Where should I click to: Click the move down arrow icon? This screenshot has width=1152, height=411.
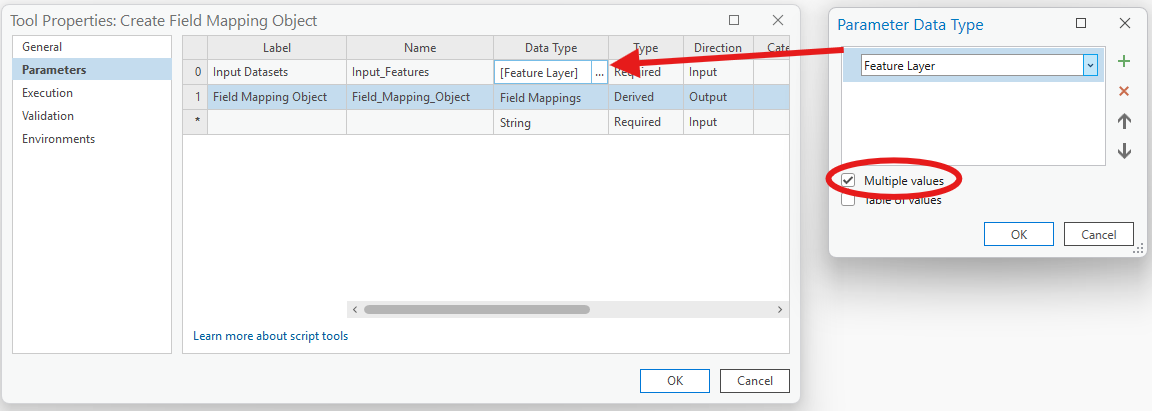click(x=1124, y=151)
